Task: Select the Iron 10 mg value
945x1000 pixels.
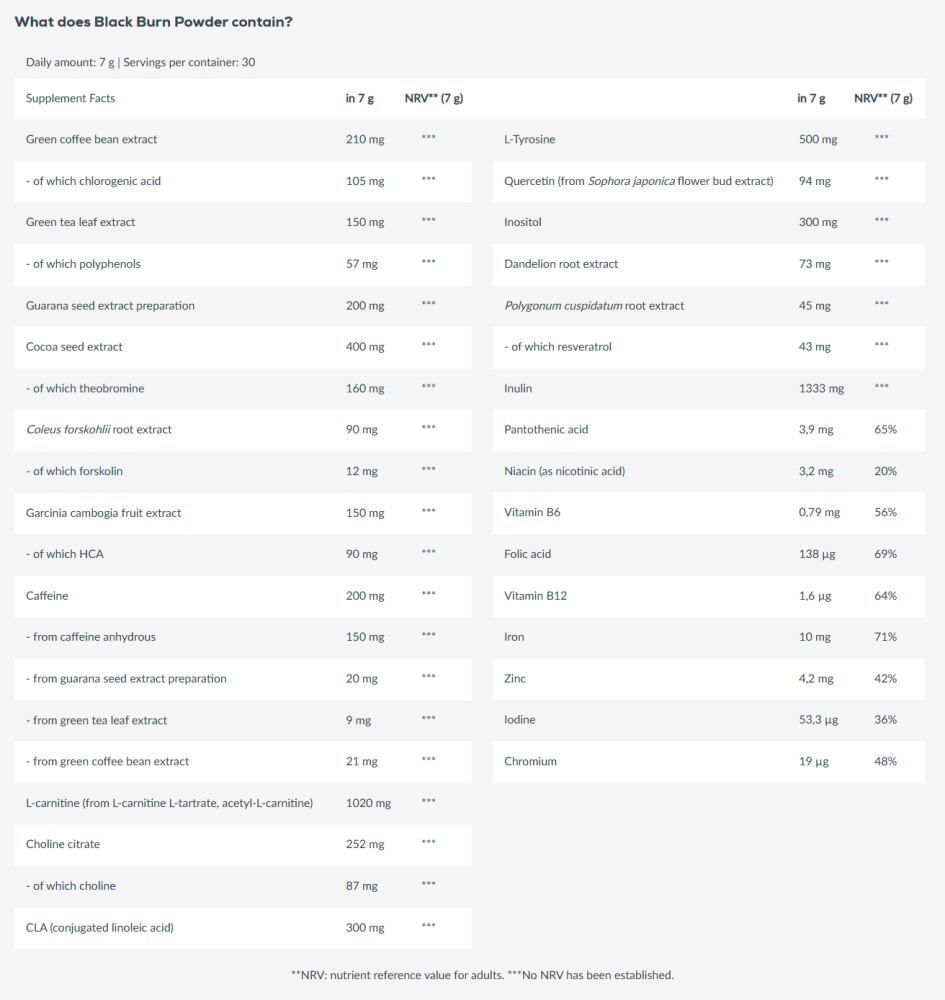Action: [814, 637]
